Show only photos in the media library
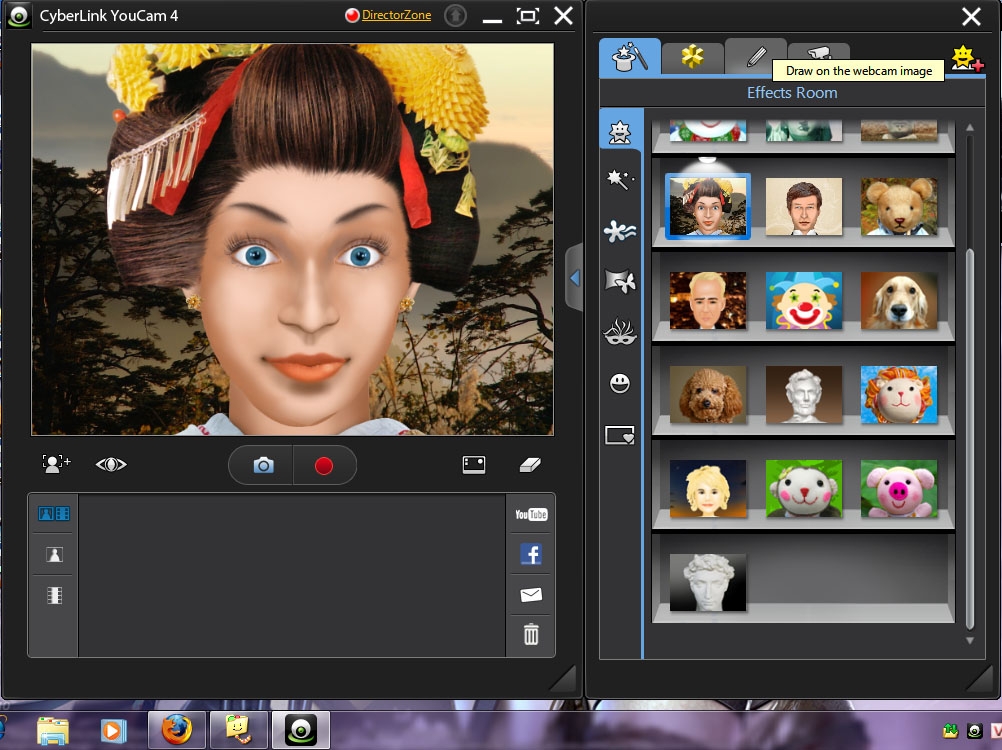The height and width of the screenshot is (750, 1002). pyautogui.click(x=54, y=554)
